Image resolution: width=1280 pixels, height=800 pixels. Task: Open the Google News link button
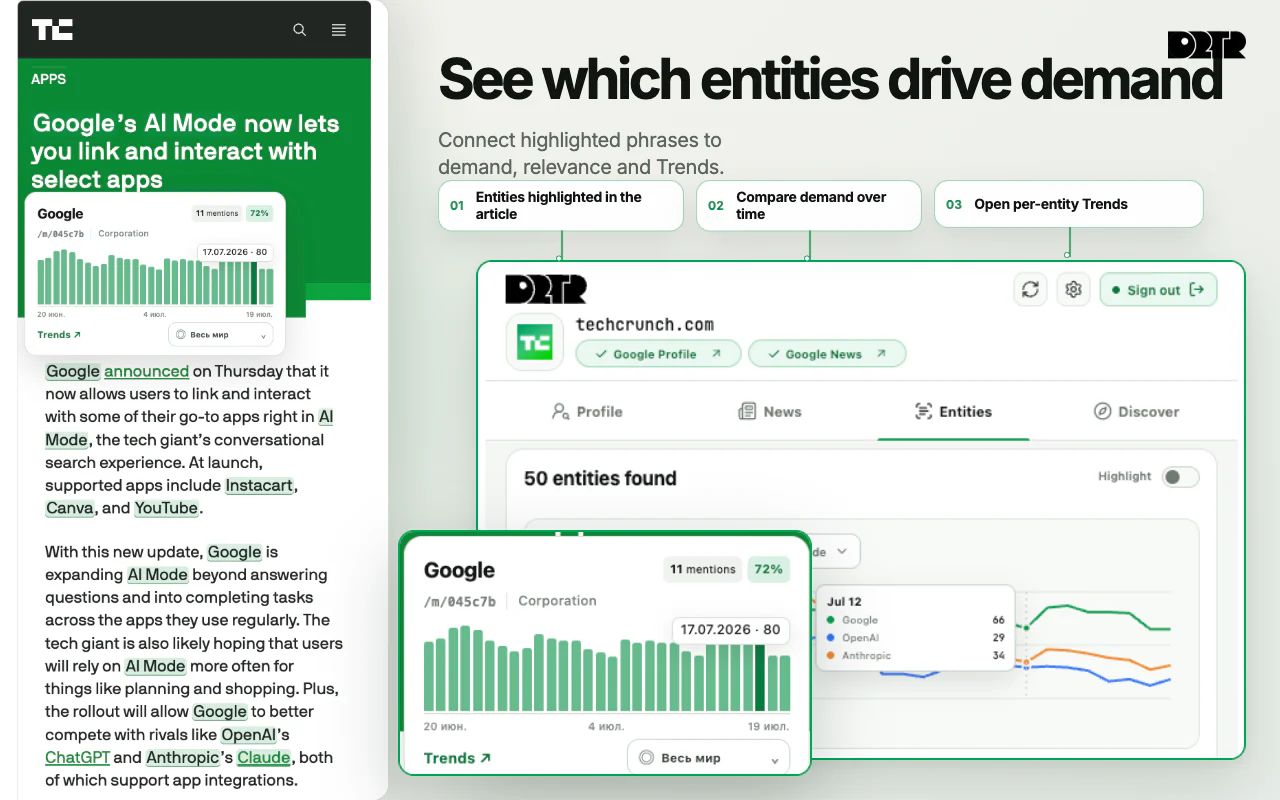(827, 354)
